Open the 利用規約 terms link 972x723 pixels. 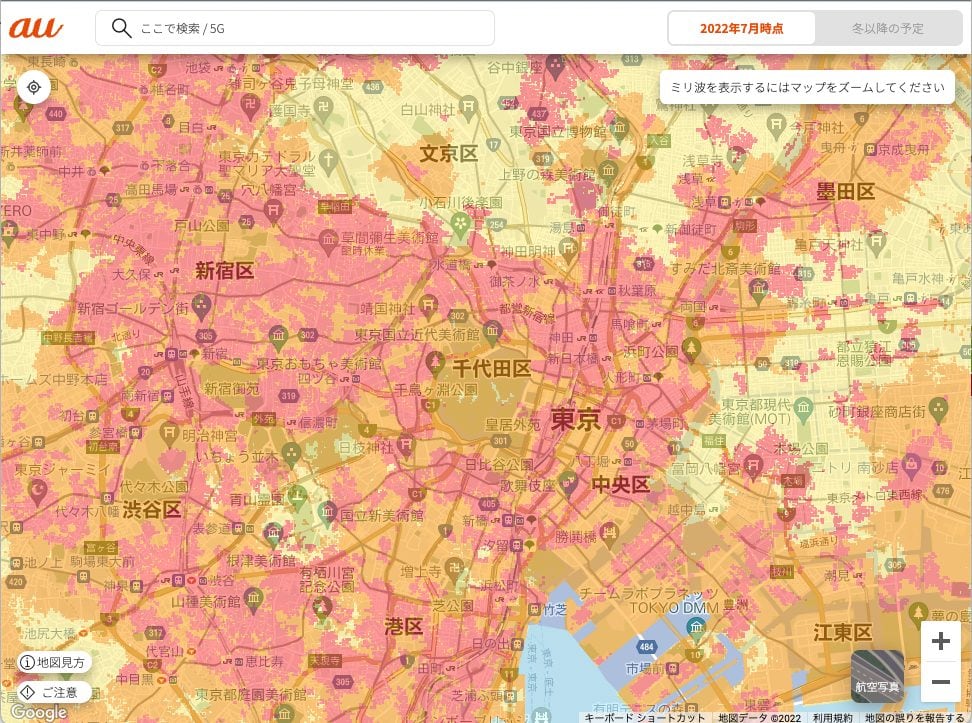point(832,717)
